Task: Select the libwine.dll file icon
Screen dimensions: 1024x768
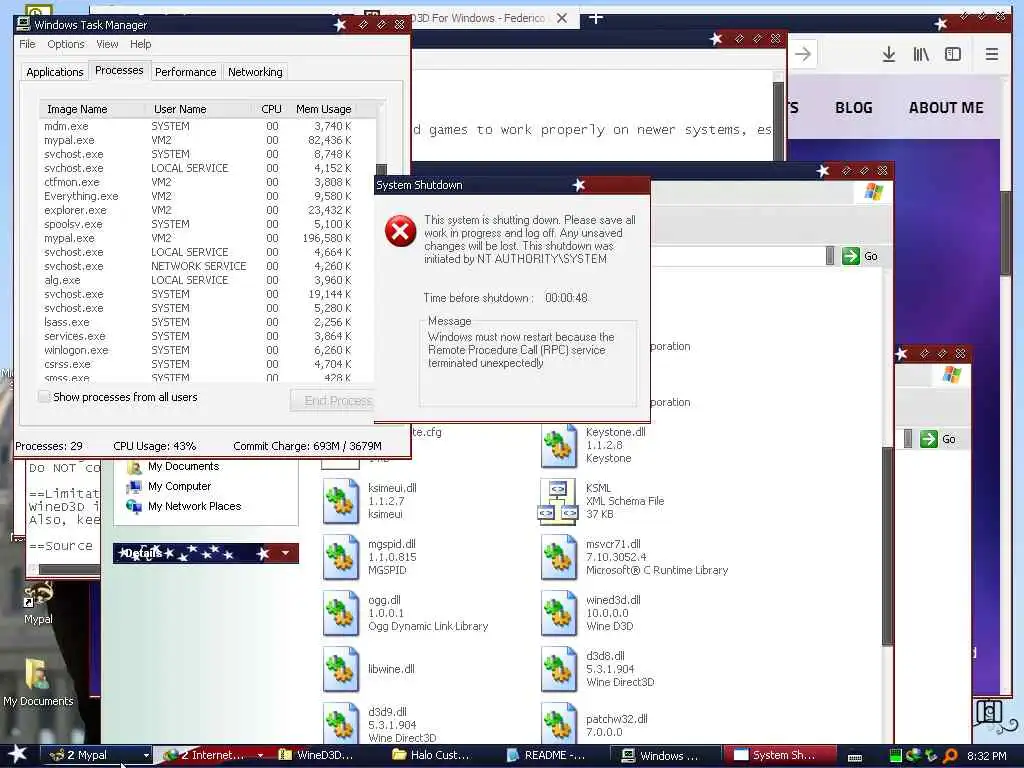Action: [341, 669]
